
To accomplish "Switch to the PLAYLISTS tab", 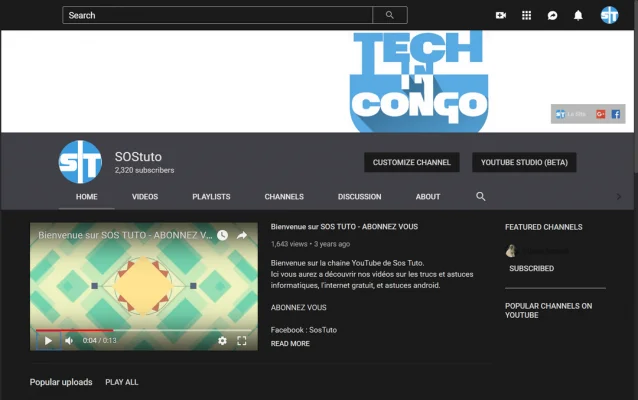I will click(x=211, y=197).
